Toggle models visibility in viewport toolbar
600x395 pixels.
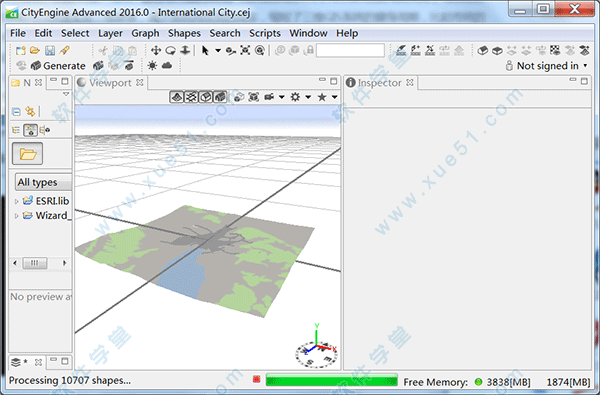(x=220, y=97)
